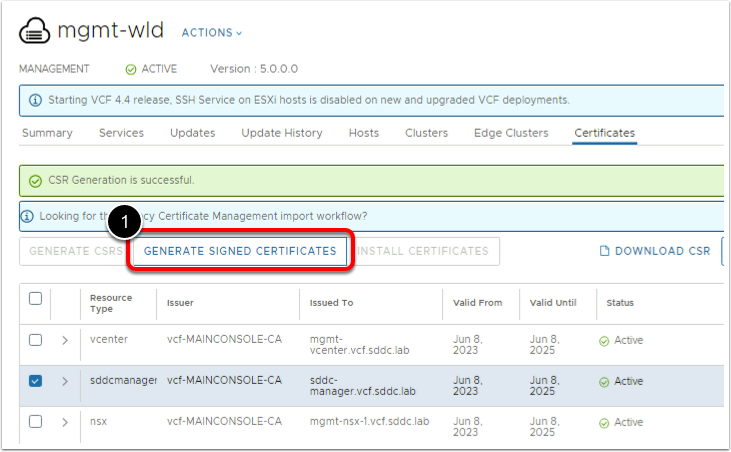This screenshot has height=452, width=731.
Task: Expand the nsx certificate row
Action: pyautogui.click(x=65, y=423)
